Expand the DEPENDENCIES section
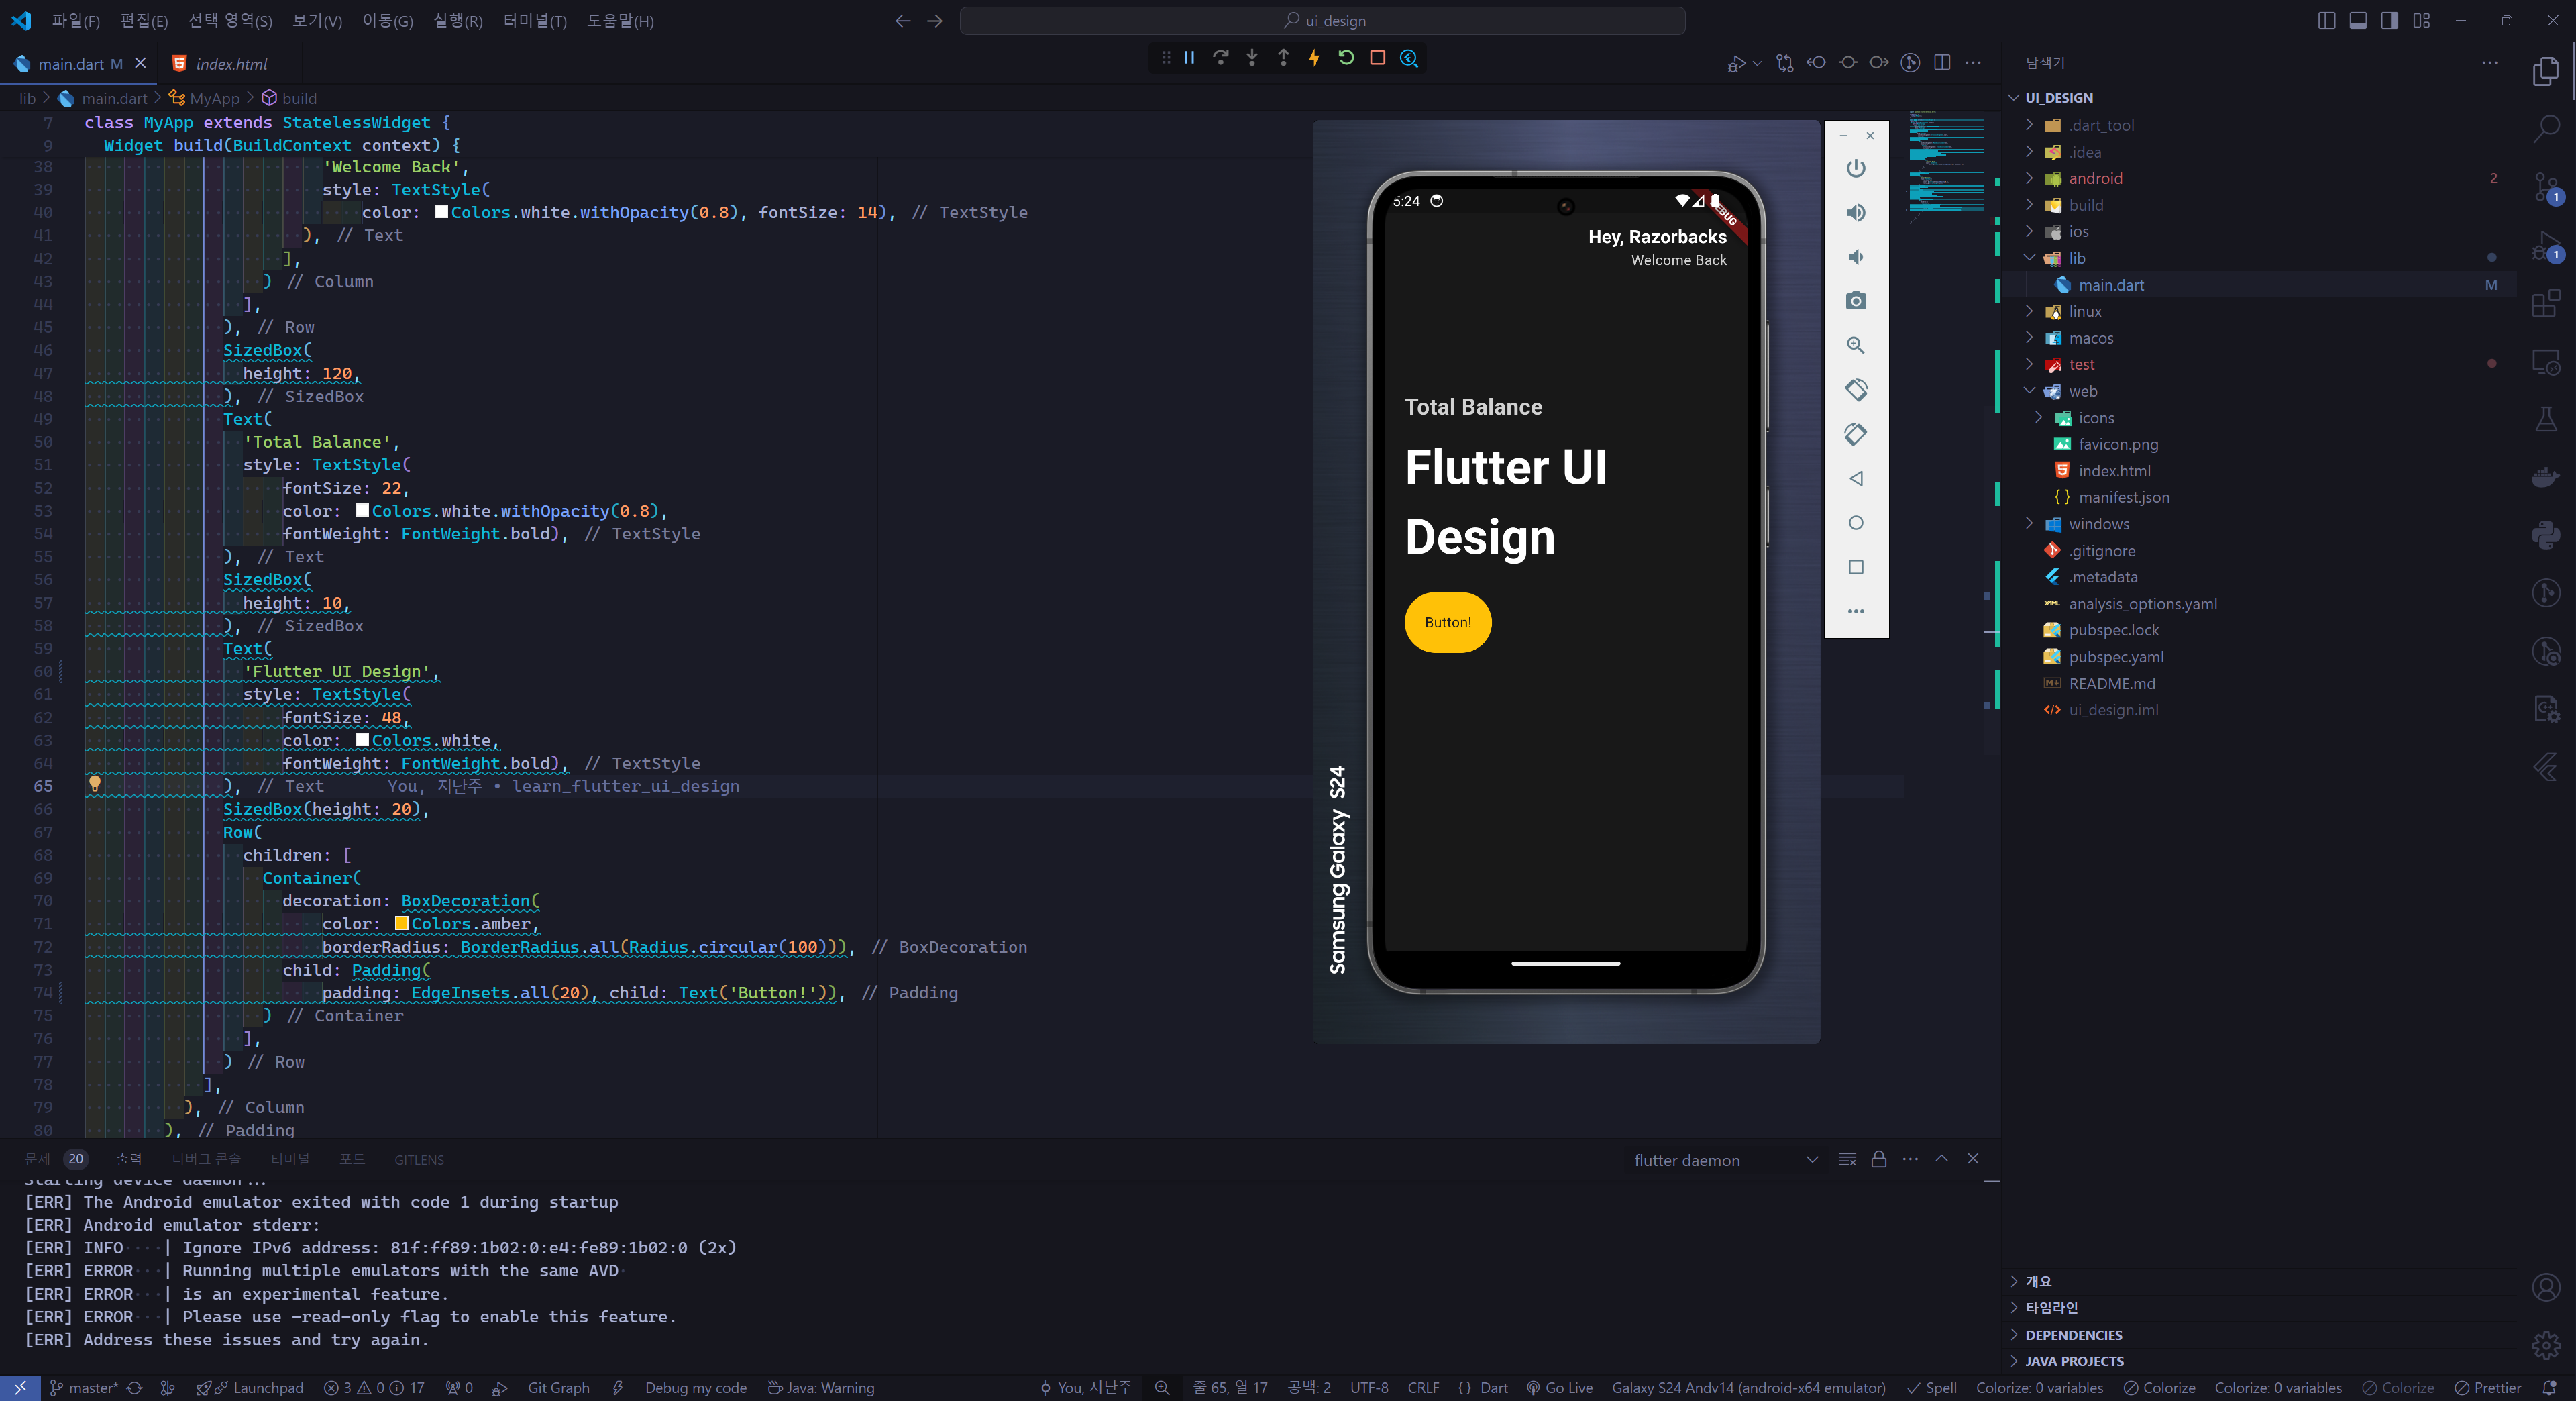The image size is (2576, 1401). 2073,1335
